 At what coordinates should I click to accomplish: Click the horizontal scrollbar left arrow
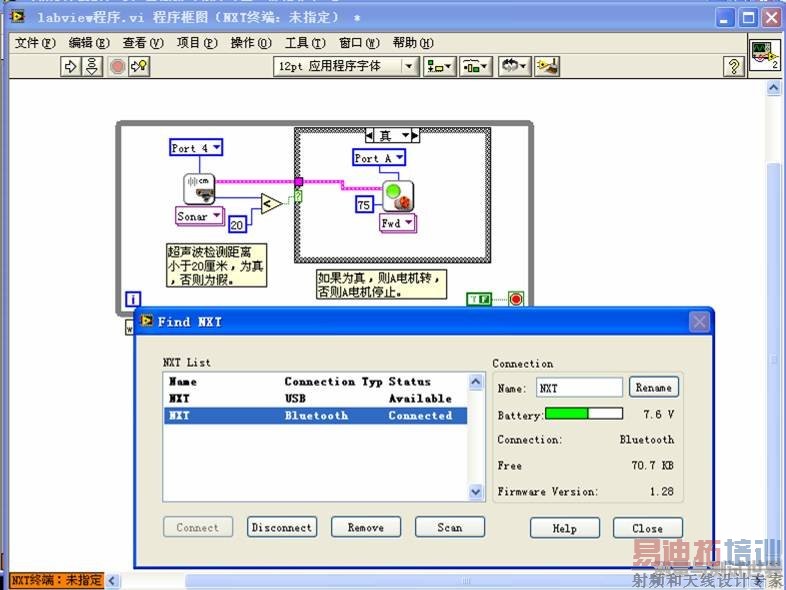pyautogui.click(x=112, y=581)
